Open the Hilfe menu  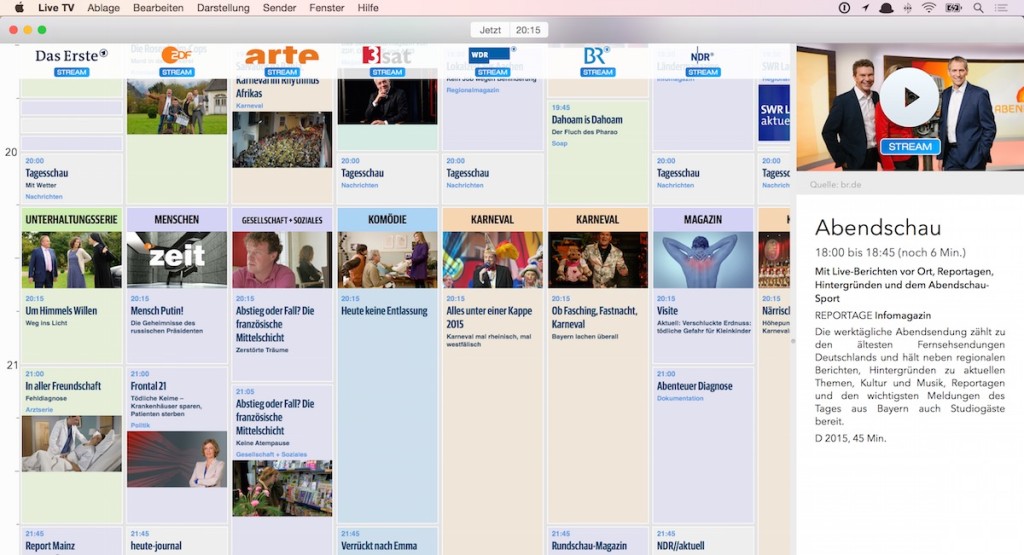point(368,8)
